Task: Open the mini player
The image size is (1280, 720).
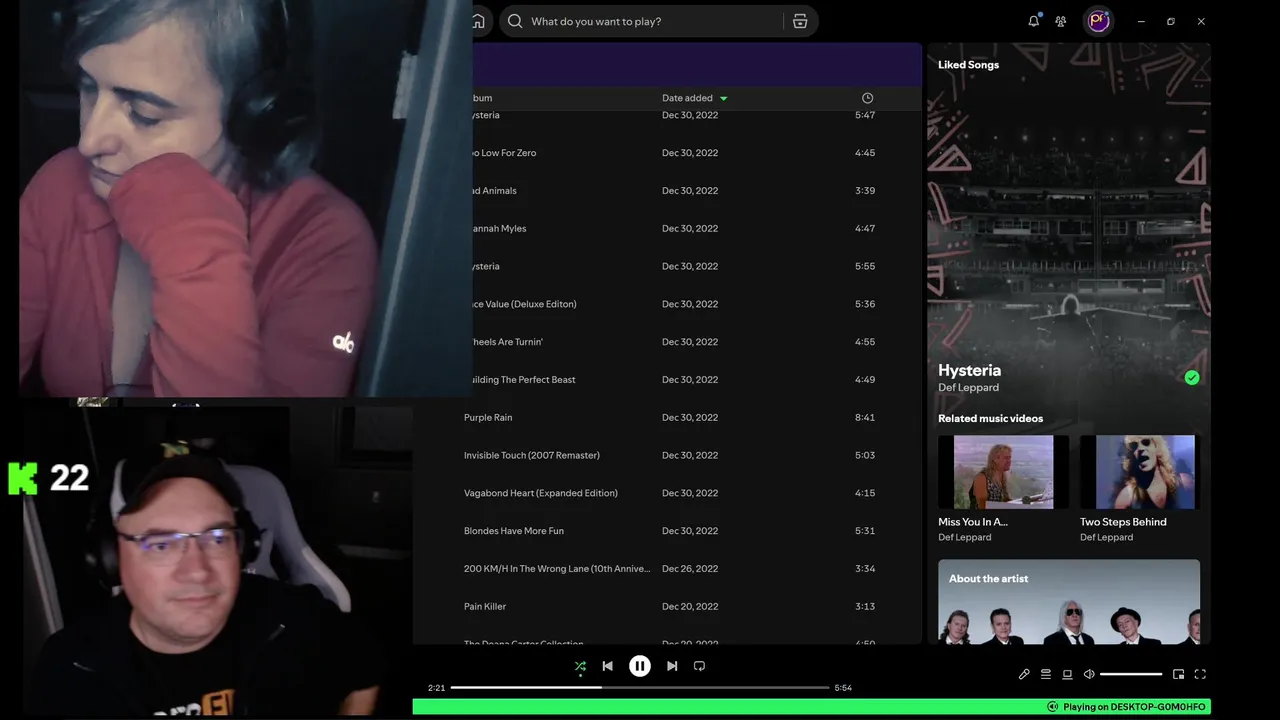Action: pyautogui.click(x=1178, y=674)
